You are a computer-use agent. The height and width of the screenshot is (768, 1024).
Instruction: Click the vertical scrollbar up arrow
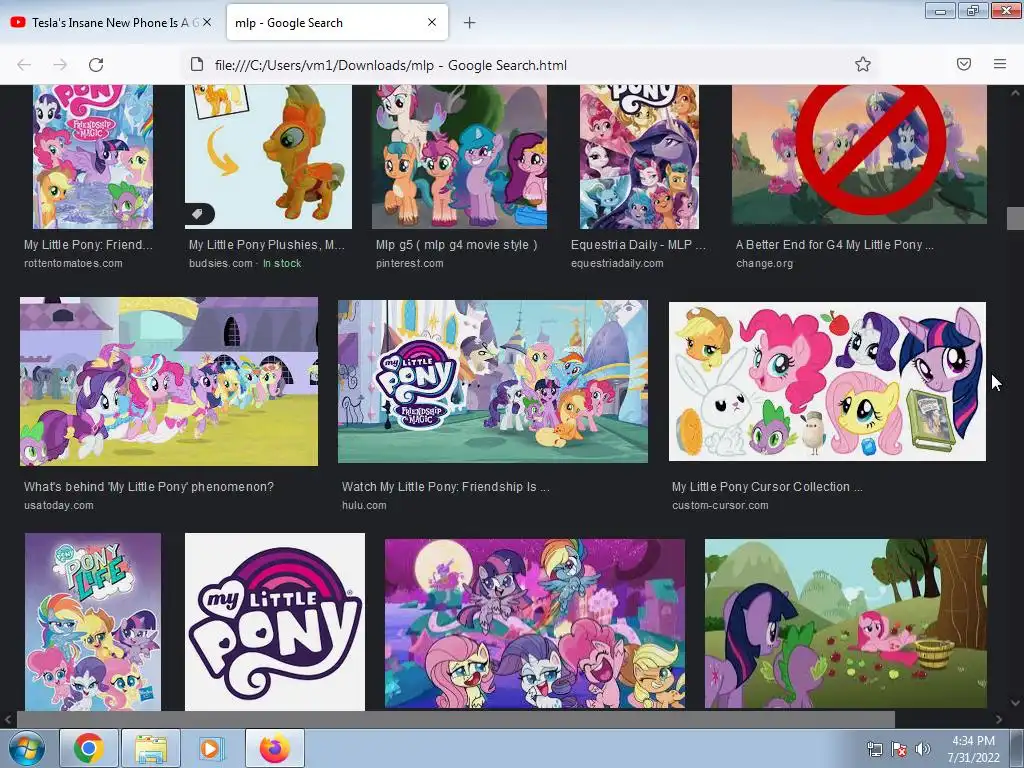pyautogui.click(x=1015, y=93)
